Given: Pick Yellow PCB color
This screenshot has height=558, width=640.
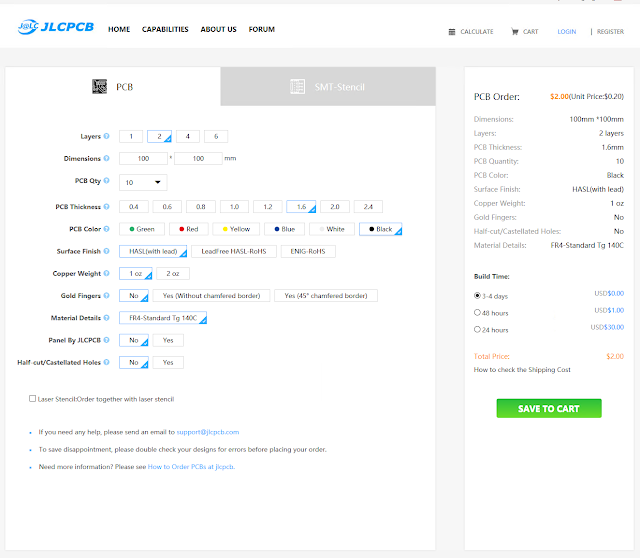Looking at the screenshot, I should 236,229.
